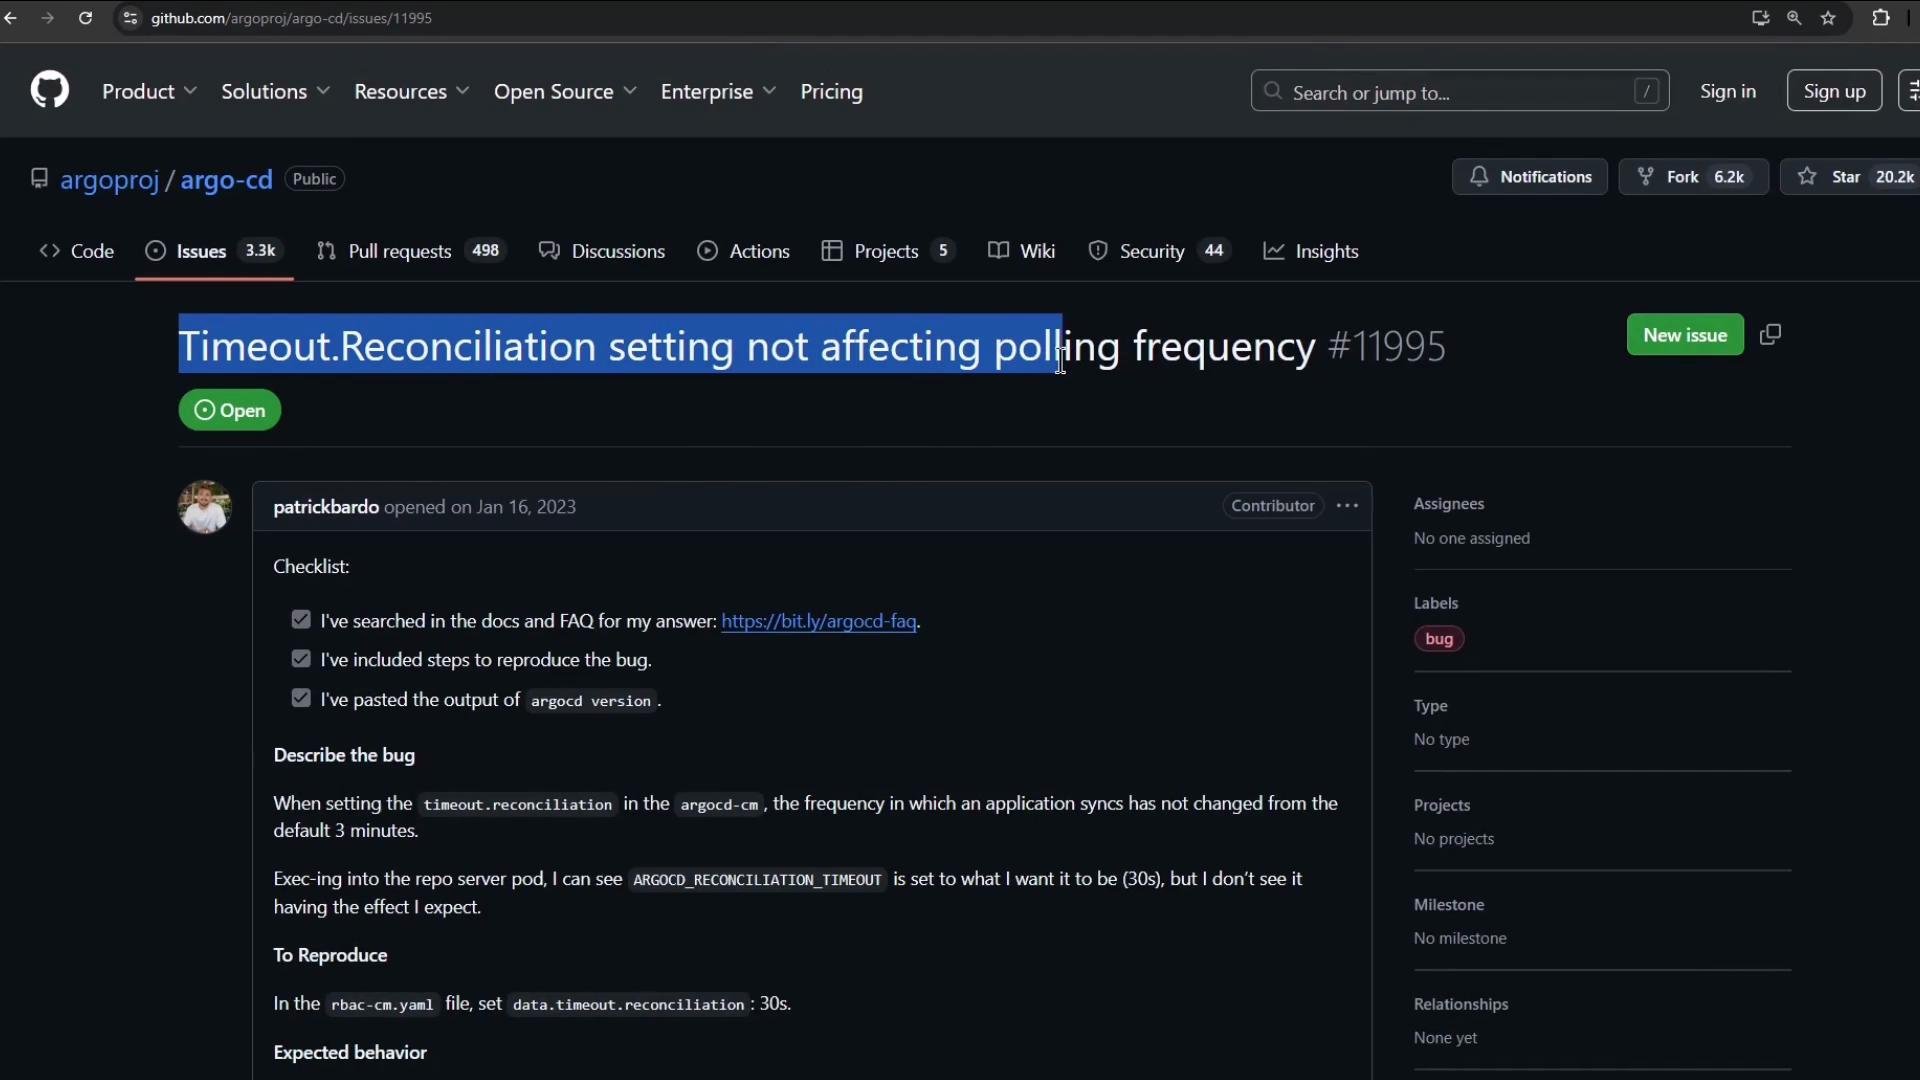Screen dimensions: 1920x1080
Task: Click the red bug label
Action: (x=1439, y=639)
